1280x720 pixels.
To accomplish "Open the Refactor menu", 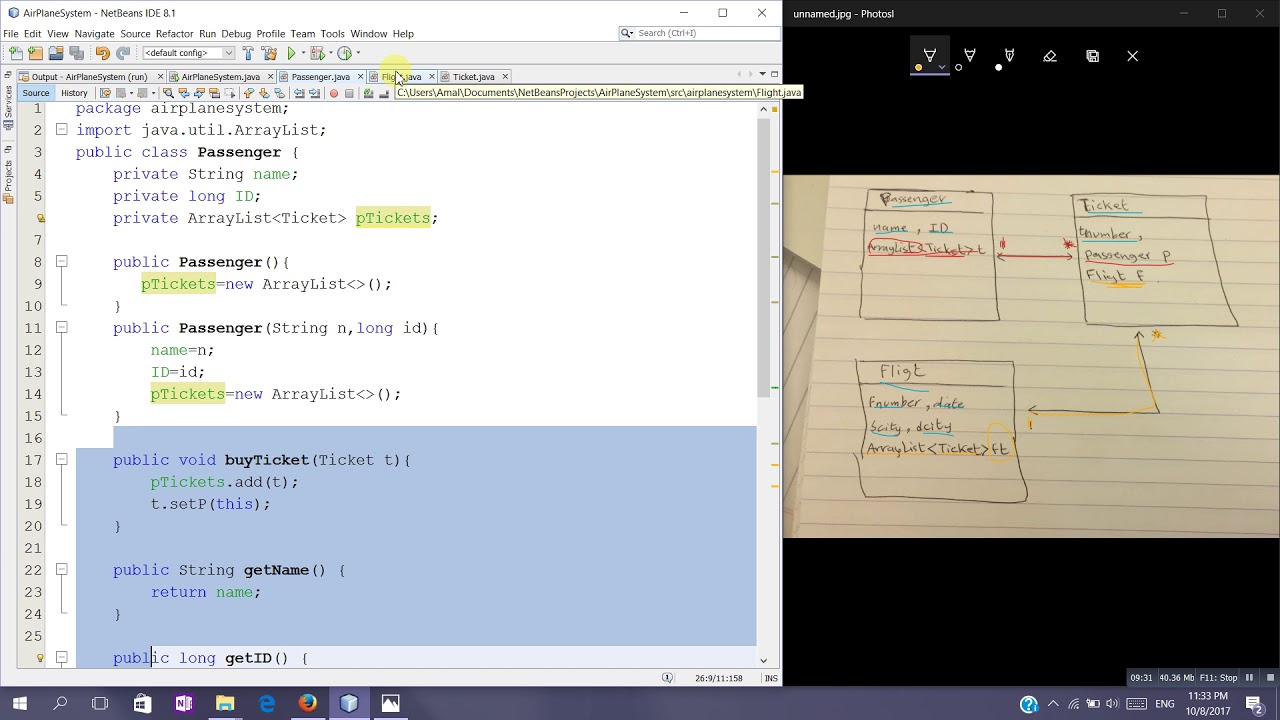I will pos(174,33).
